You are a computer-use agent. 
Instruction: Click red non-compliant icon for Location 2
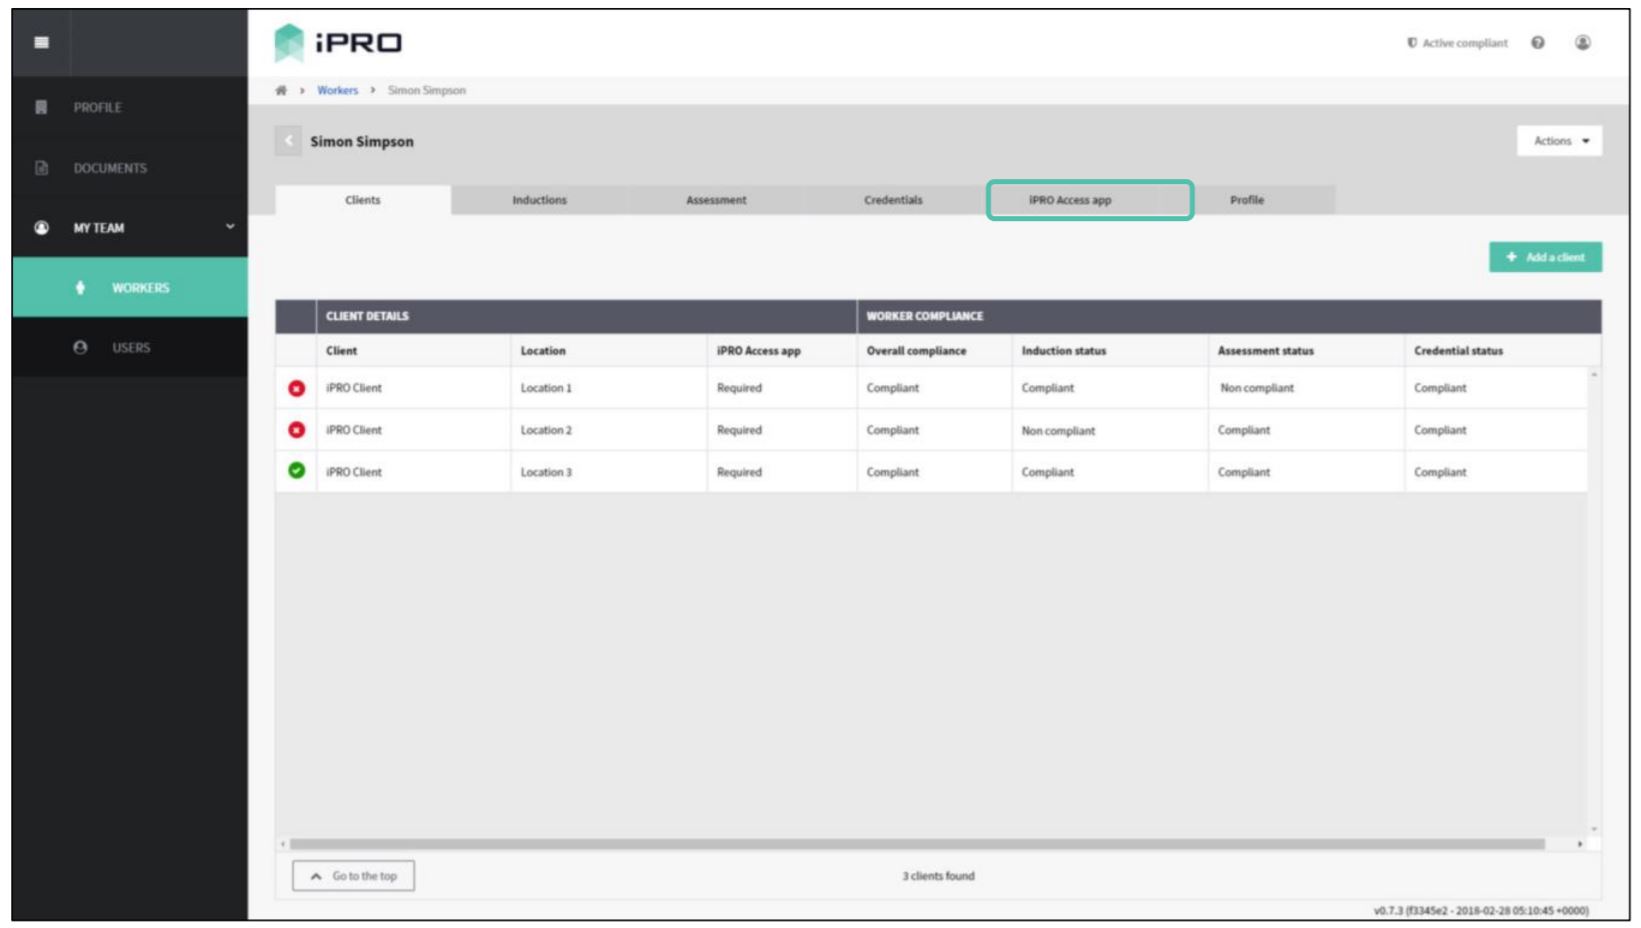click(296, 430)
